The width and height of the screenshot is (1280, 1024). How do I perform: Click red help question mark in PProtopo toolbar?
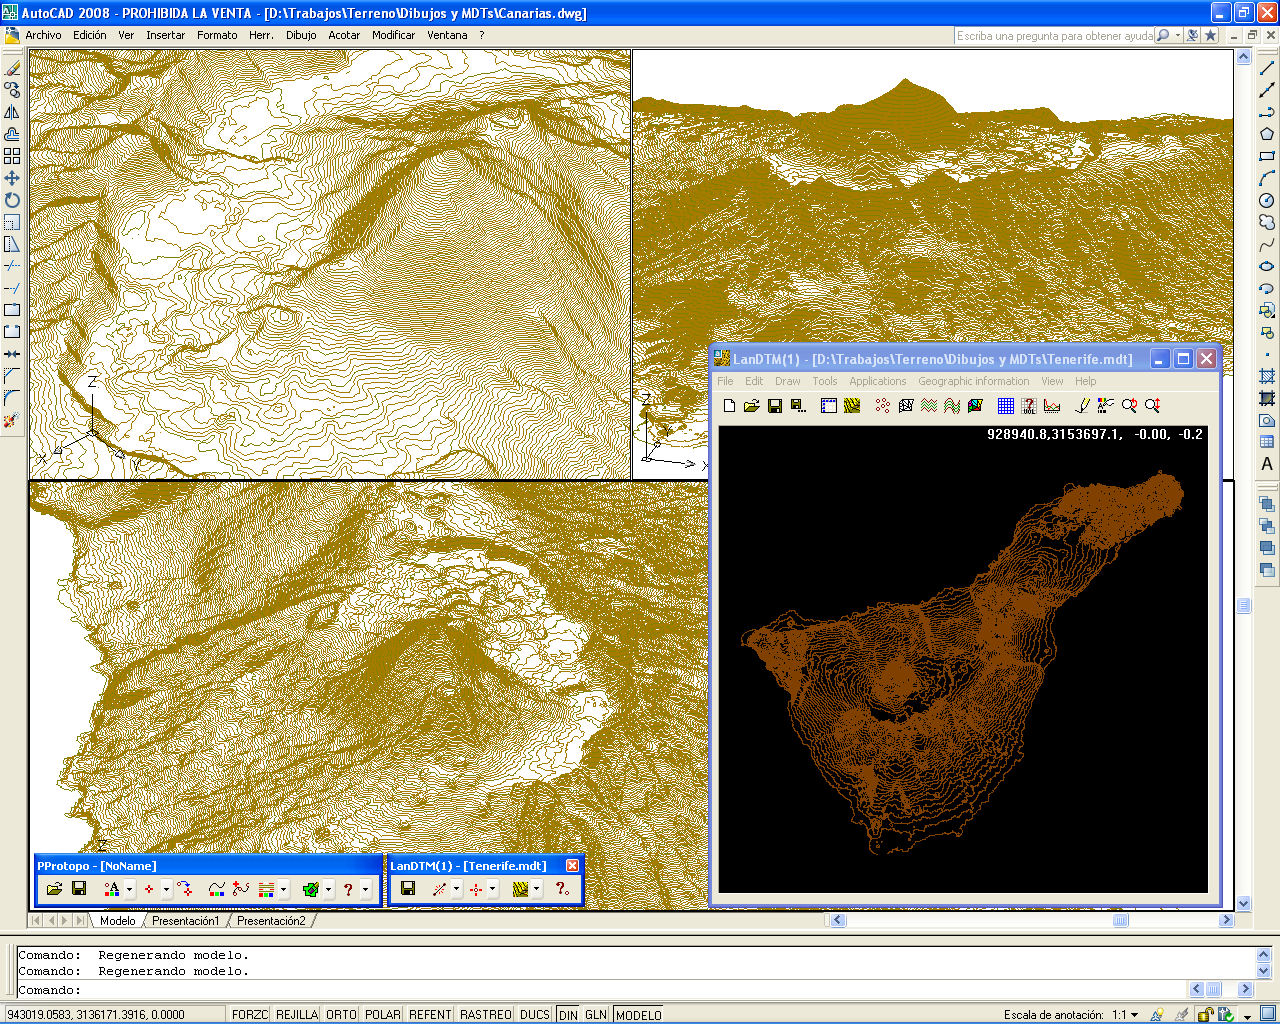pyautogui.click(x=348, y=889)
